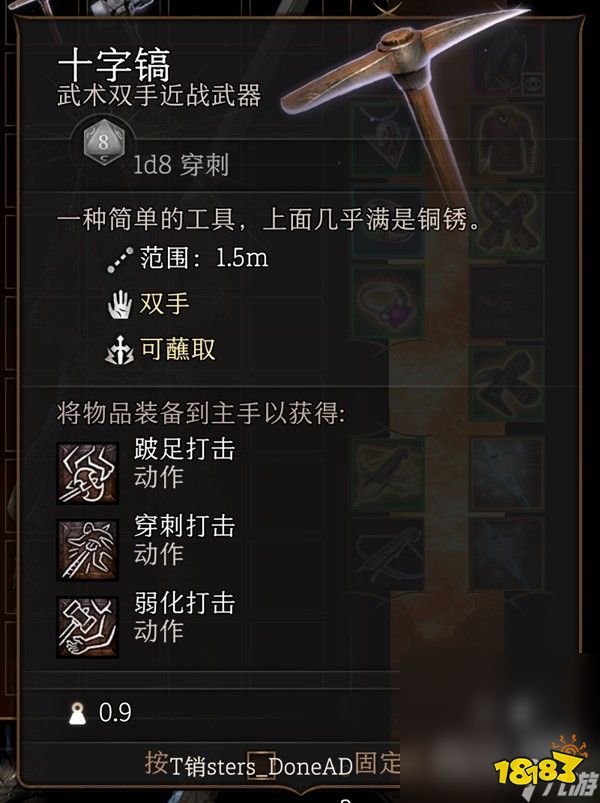Click the dippable weapon icon beside 可蘸取
Image resolution: width=600 pixels, height=803 pixels.
pyautogui.click(x=119, y=350)
